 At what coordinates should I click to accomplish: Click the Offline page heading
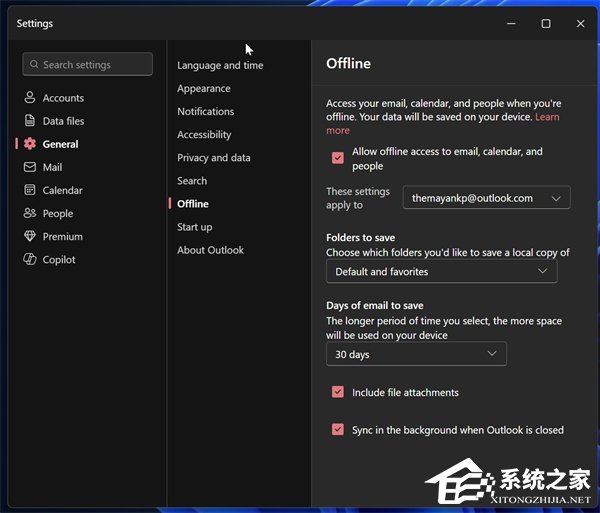348,64
